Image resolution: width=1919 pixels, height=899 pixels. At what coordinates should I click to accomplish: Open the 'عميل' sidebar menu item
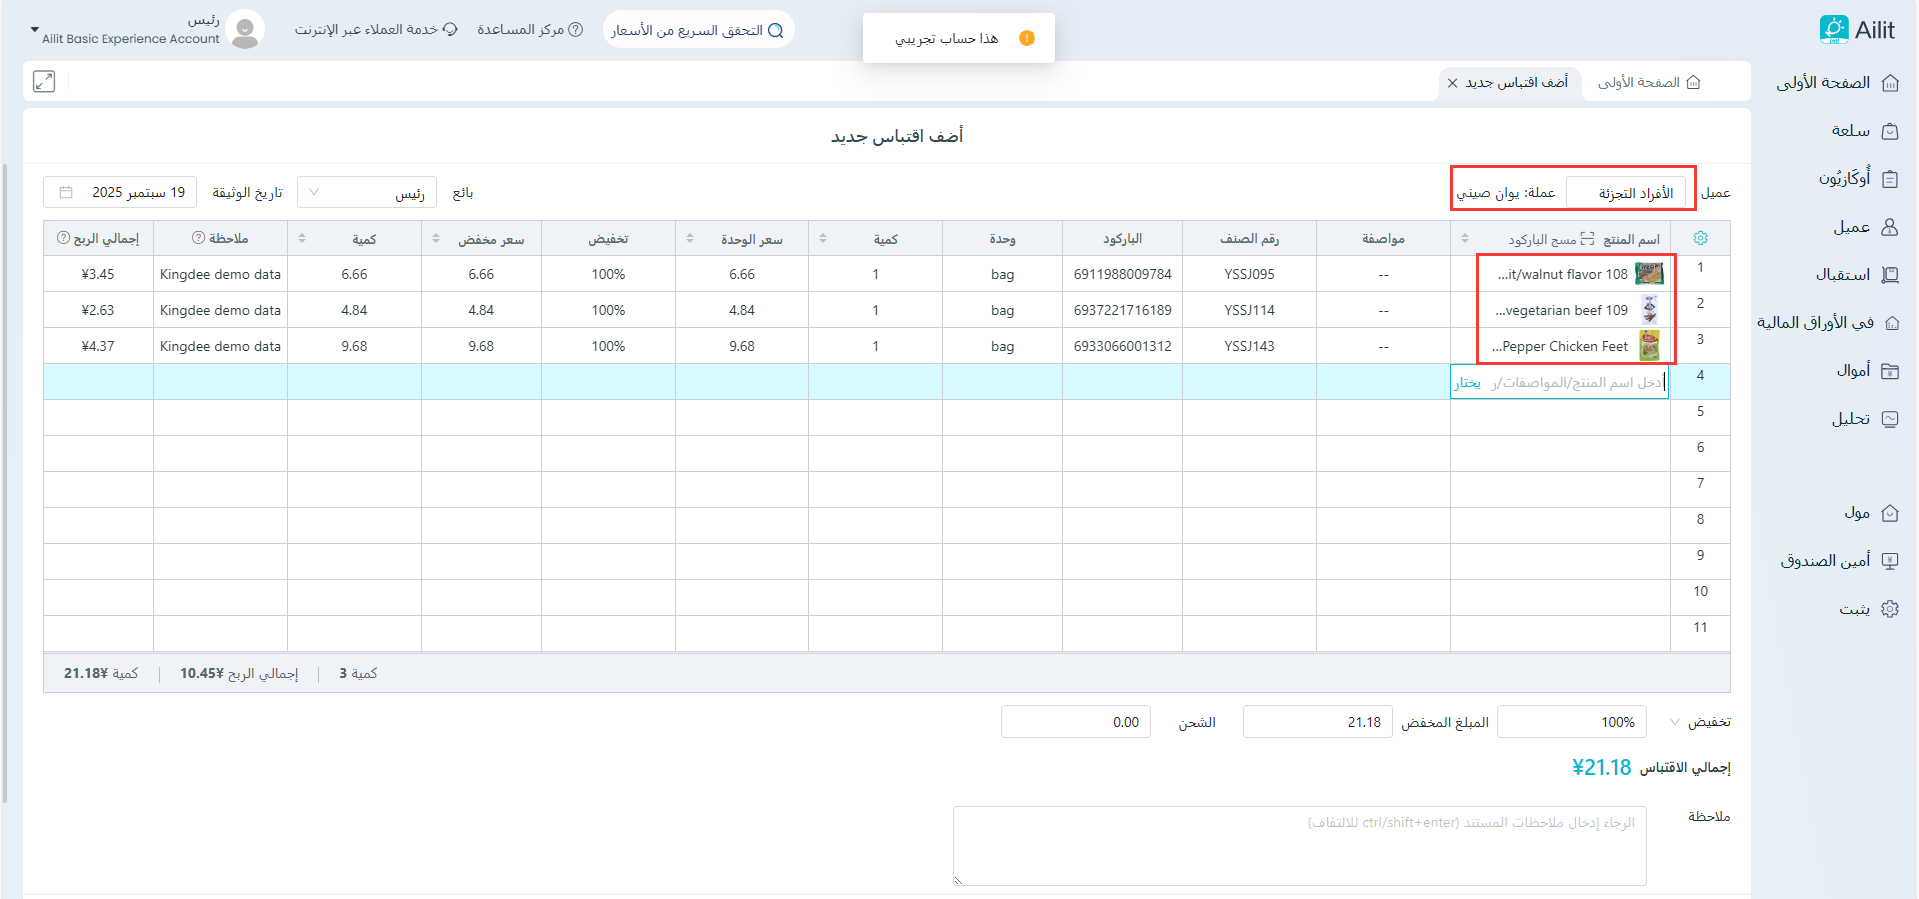[1864, 227]
